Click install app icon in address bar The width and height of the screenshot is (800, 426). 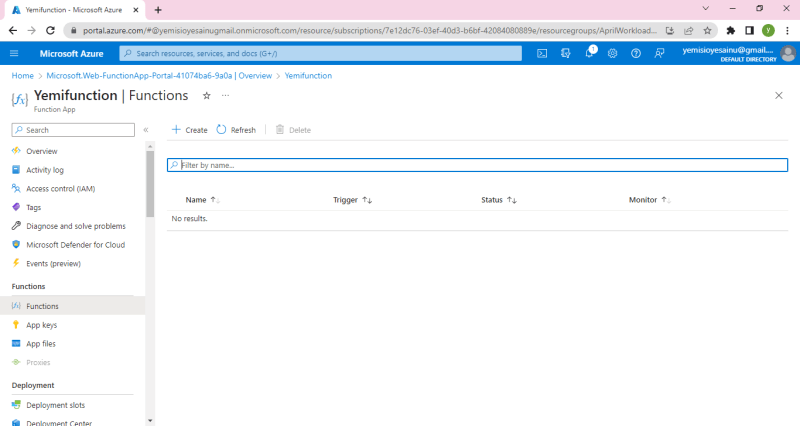(670, 31)
